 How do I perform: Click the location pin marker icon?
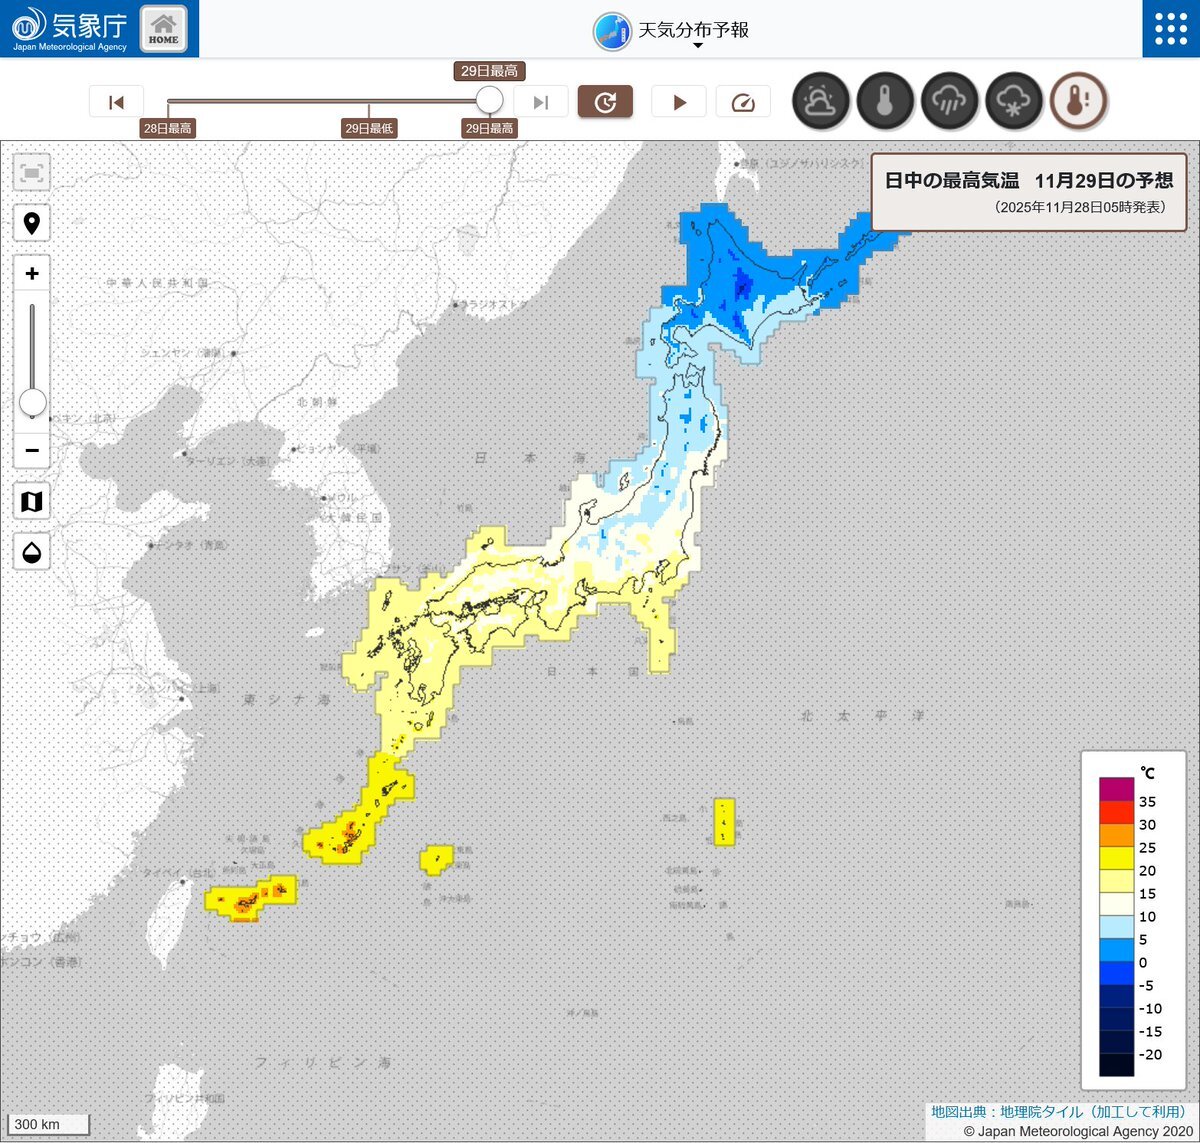[32, 223]
